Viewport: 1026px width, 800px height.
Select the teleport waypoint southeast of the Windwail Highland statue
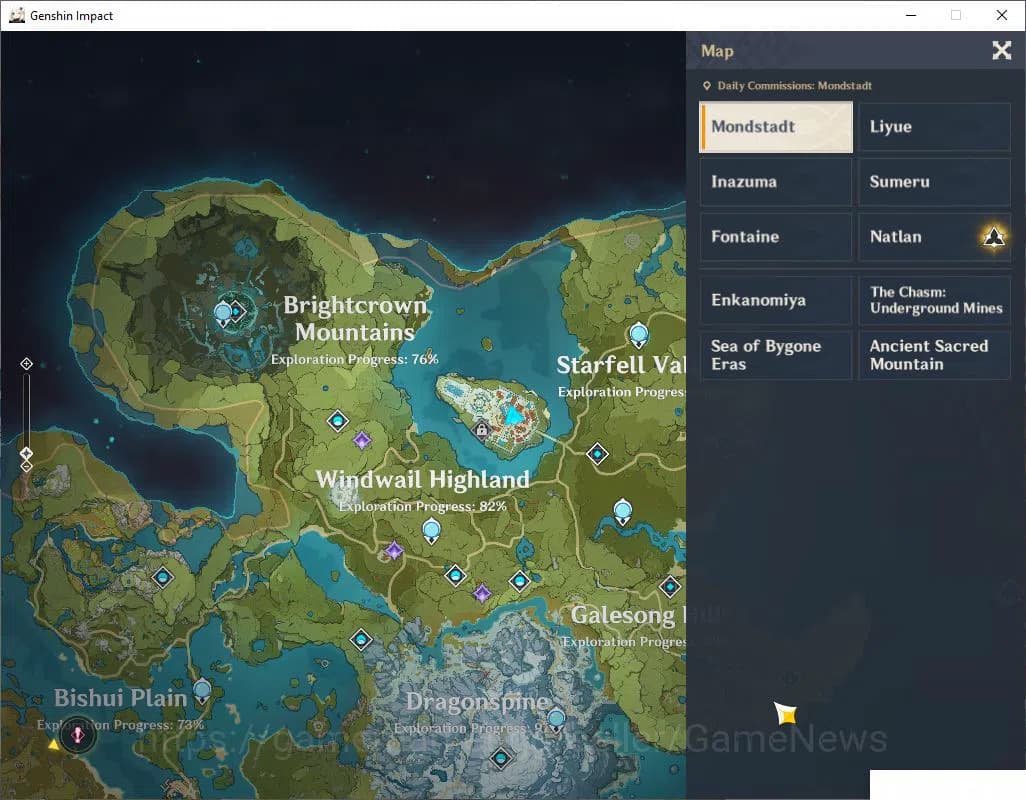click(x=455, y=576)
